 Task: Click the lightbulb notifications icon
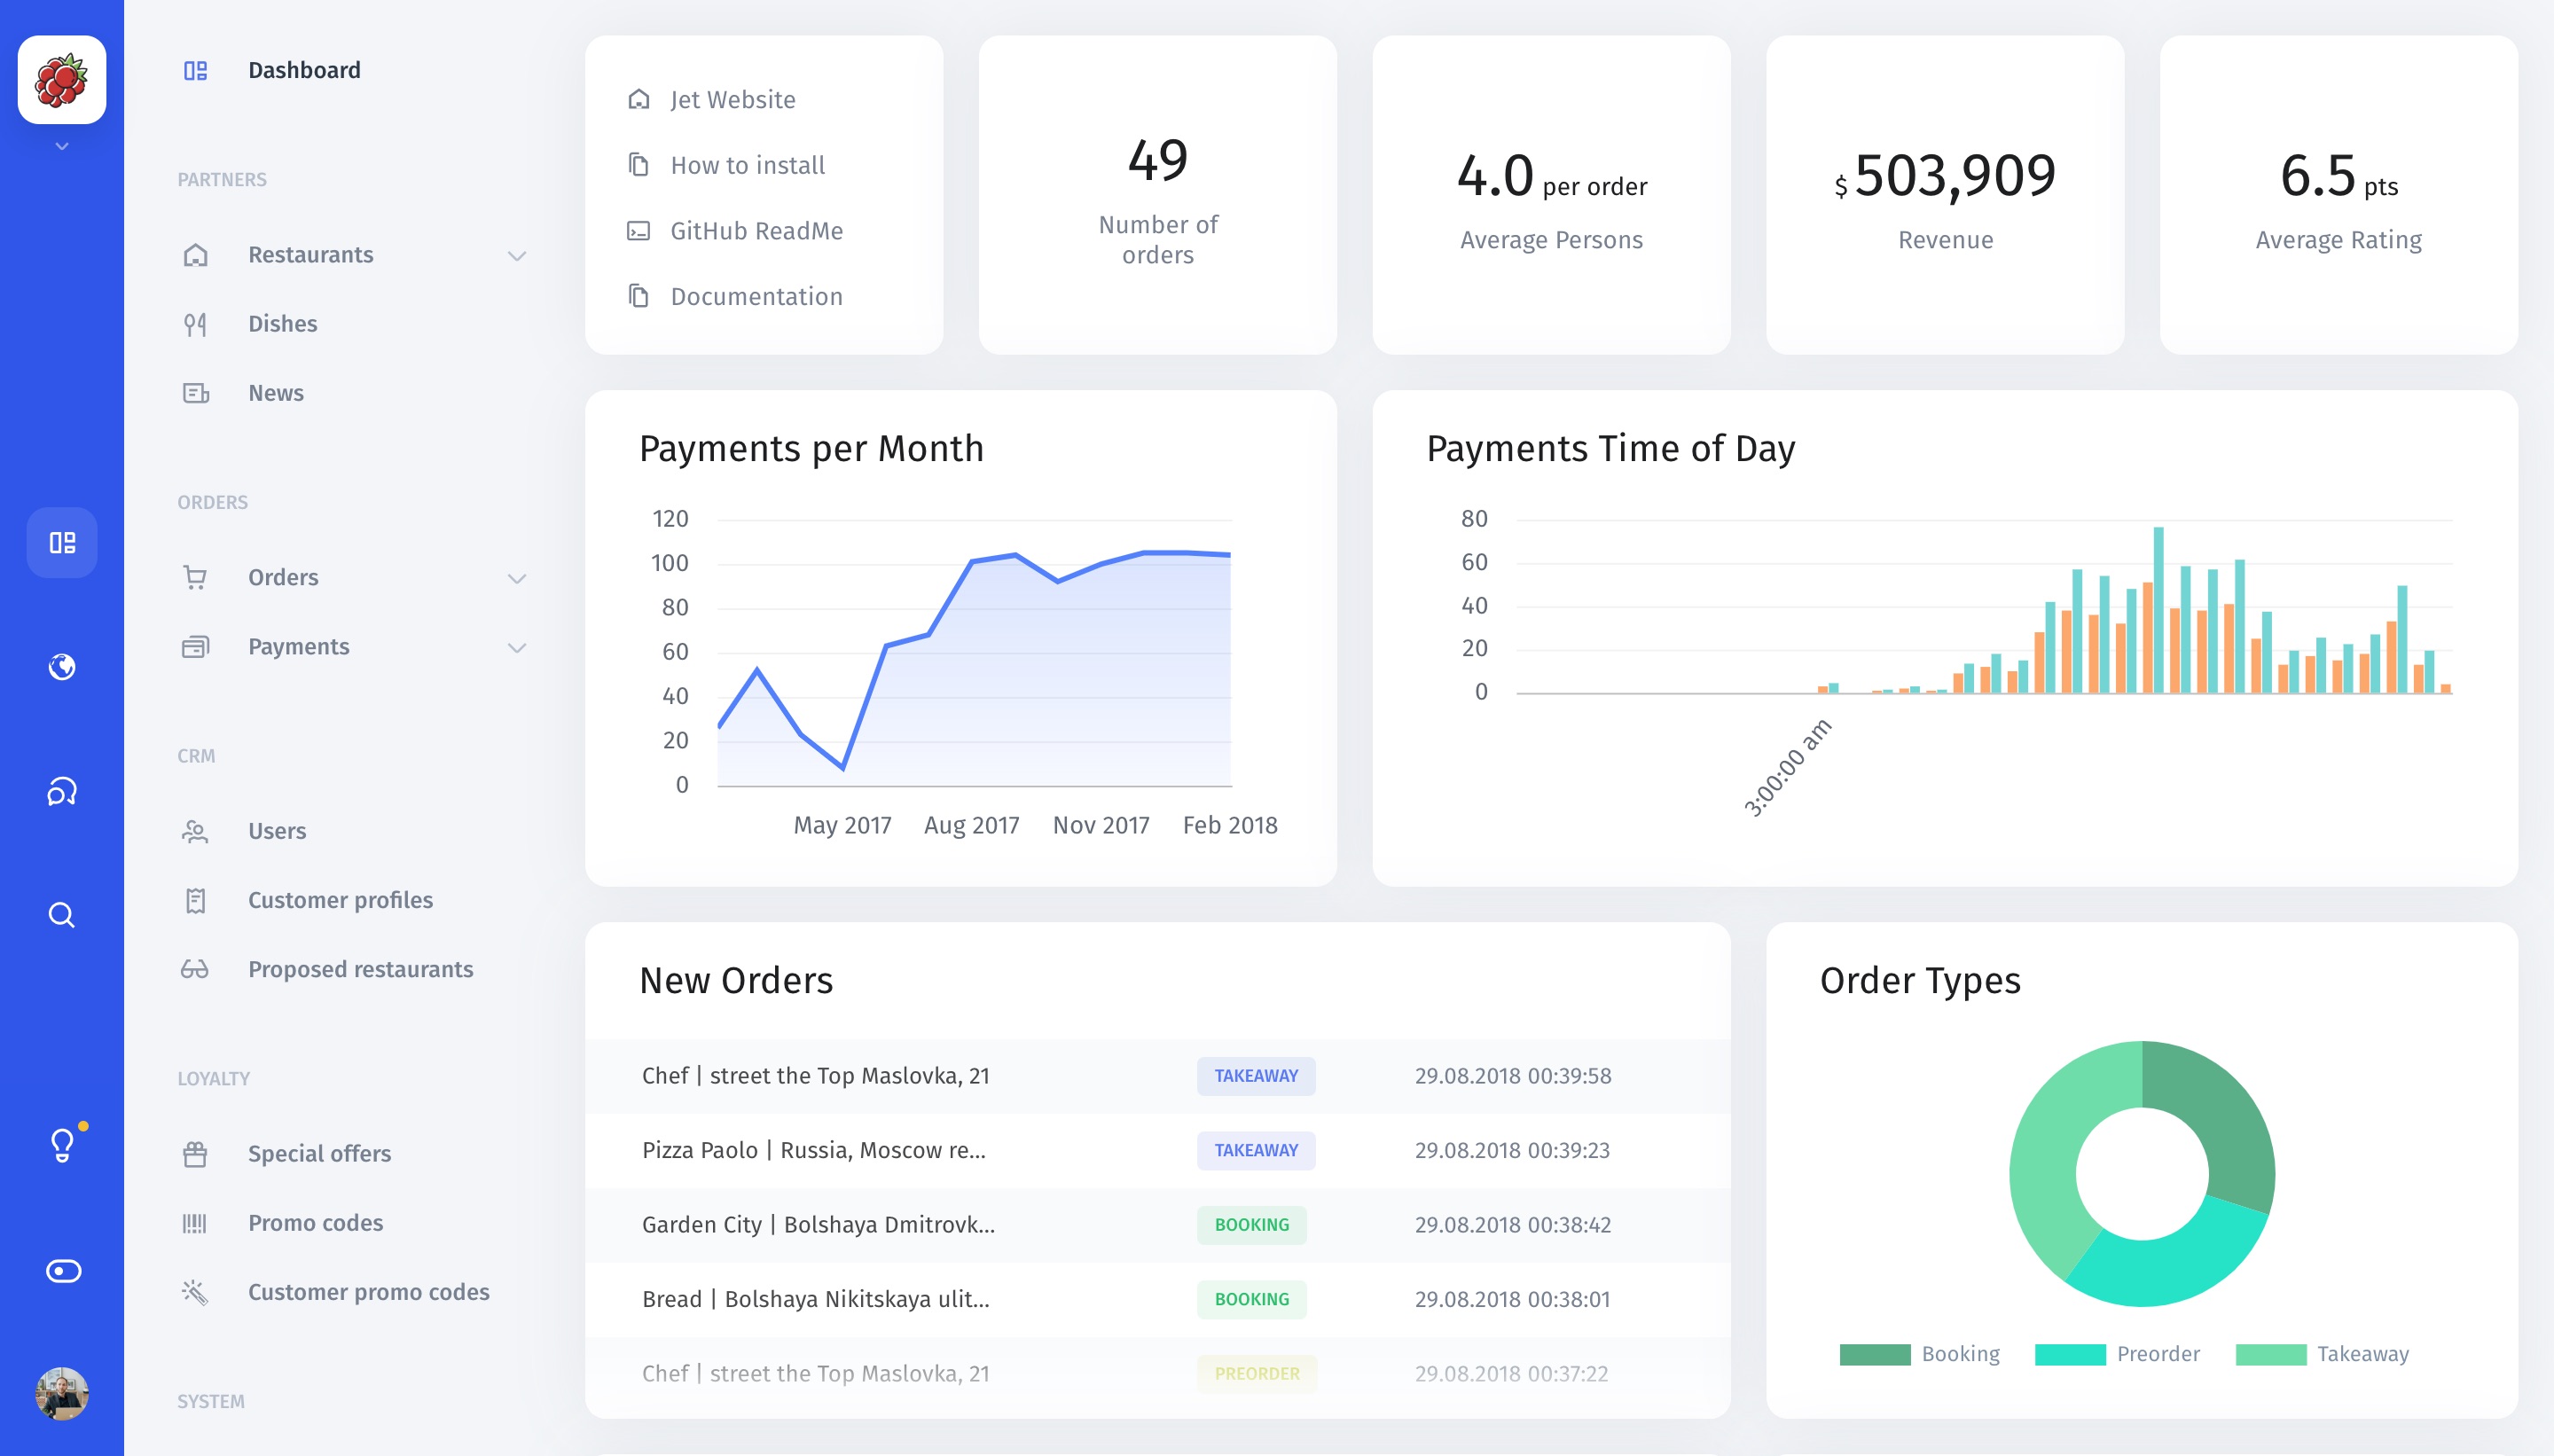(62, 1144)
